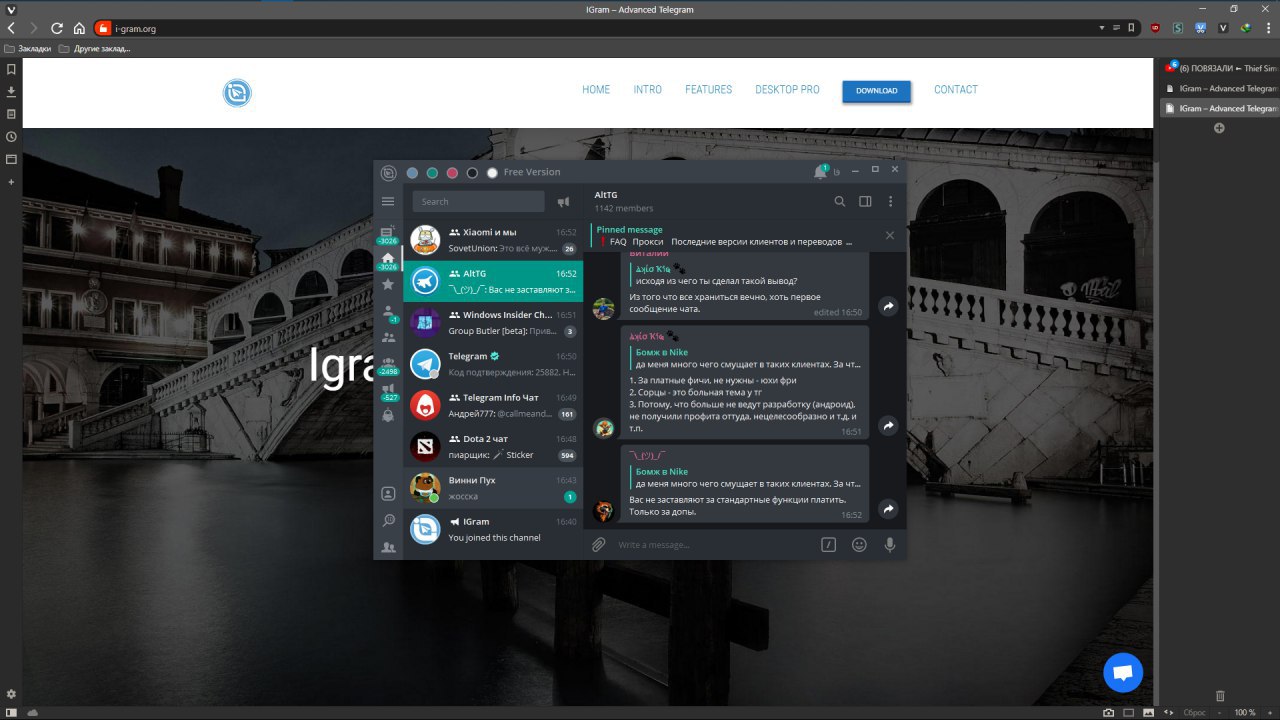Open the IGram hamburger menu
Viewport: 1280px width, 720px height.
click(x=388, y=201)
